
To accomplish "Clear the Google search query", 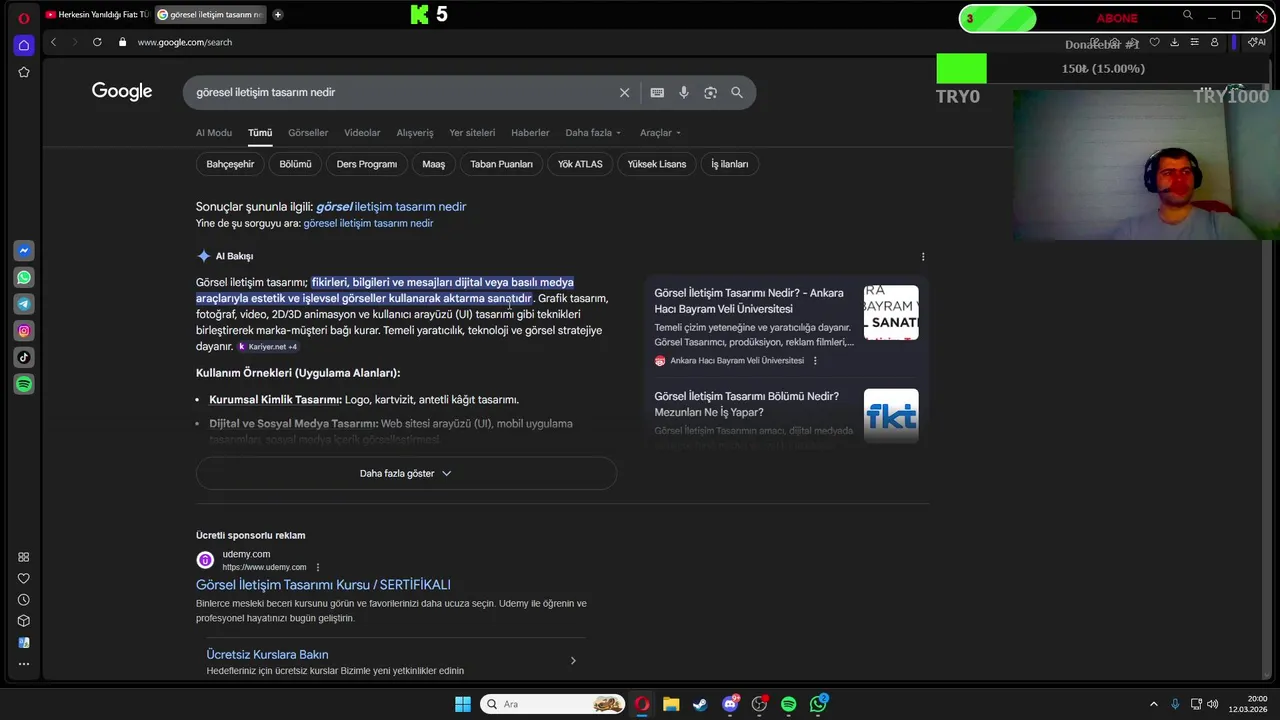I will (x=624, y=92).
